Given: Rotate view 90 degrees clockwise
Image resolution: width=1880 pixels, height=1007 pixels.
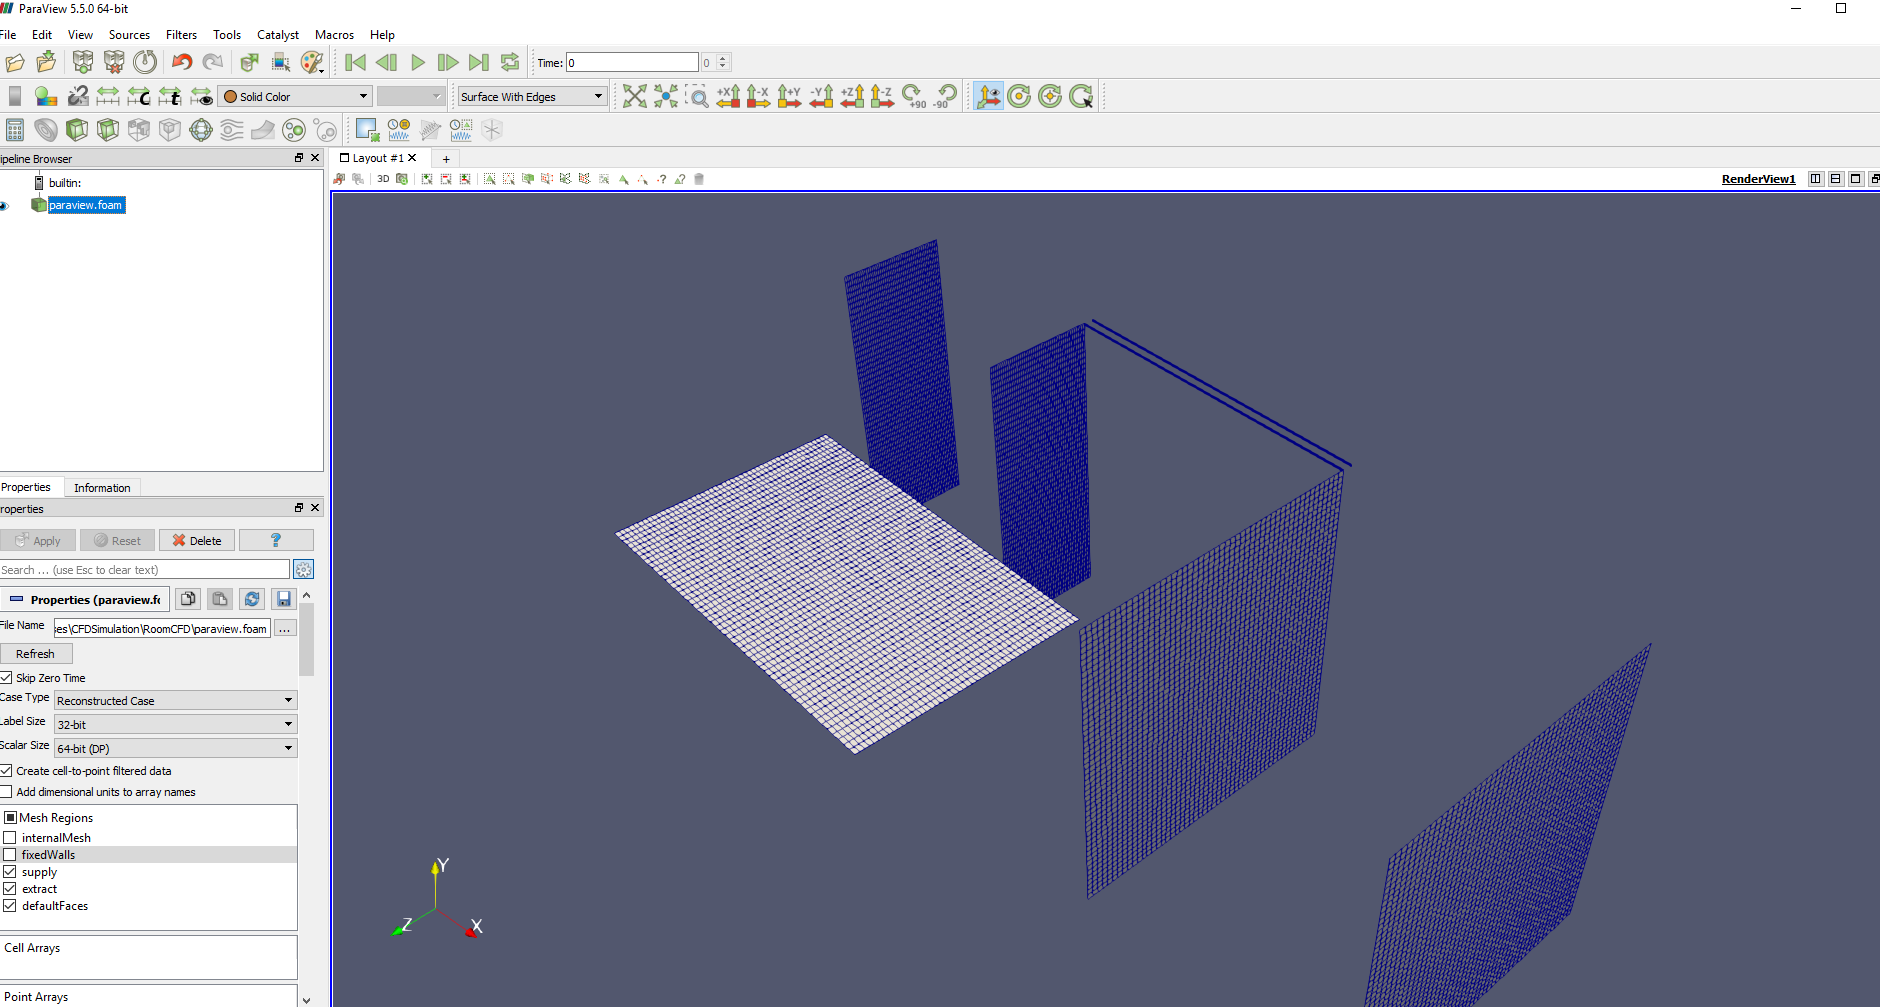Looking at the screenshot, I should [x=914, y=96].
